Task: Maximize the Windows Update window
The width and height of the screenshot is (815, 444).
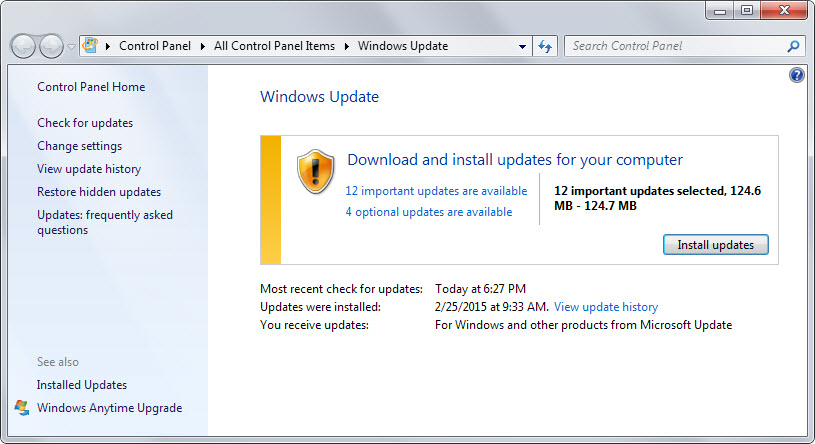Action: 747,10
